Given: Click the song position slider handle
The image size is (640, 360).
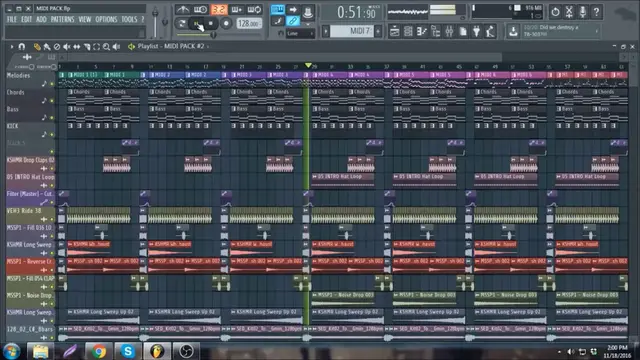Looking at the screenshot, I should 213,35.
